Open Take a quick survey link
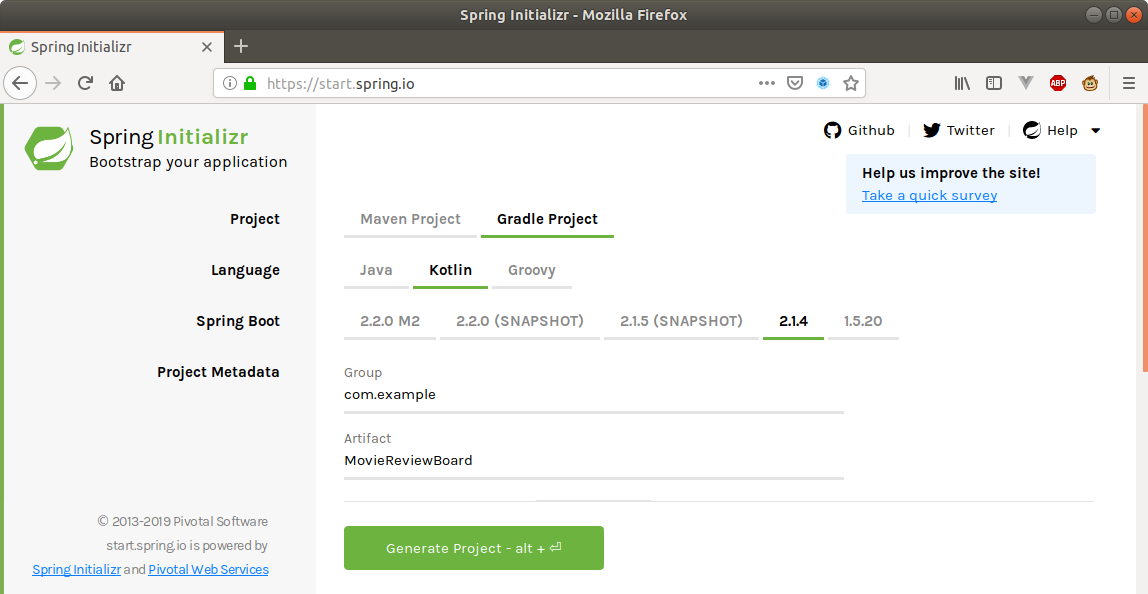The height and width of the screenshot is (594, 1148). click(929, 196)
